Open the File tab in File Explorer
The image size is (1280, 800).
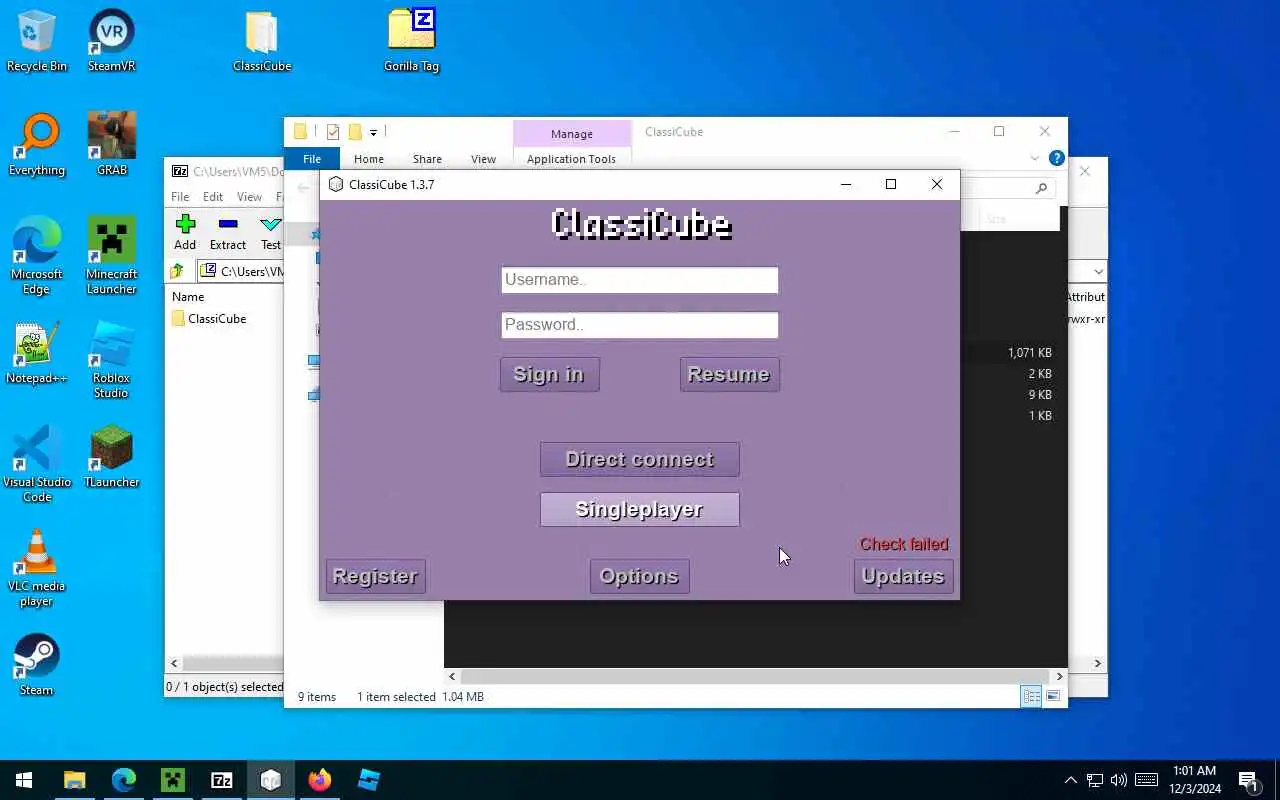point(312,159)
